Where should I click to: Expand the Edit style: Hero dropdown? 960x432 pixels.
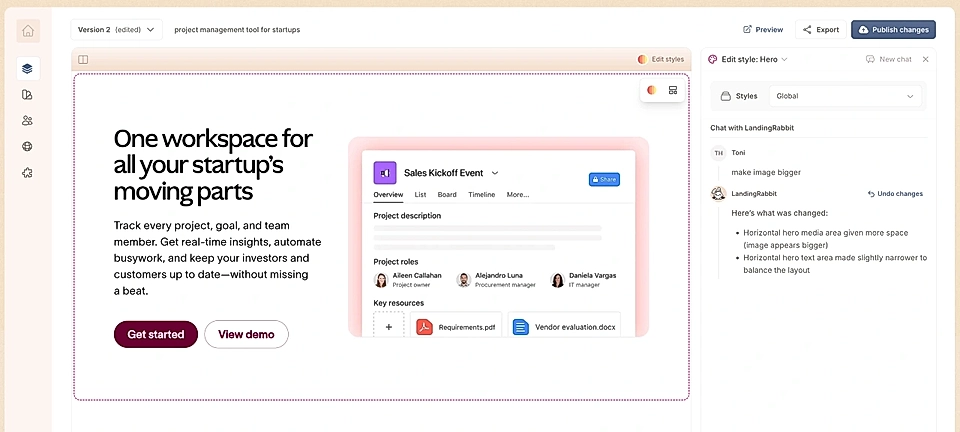pos(748,59)
